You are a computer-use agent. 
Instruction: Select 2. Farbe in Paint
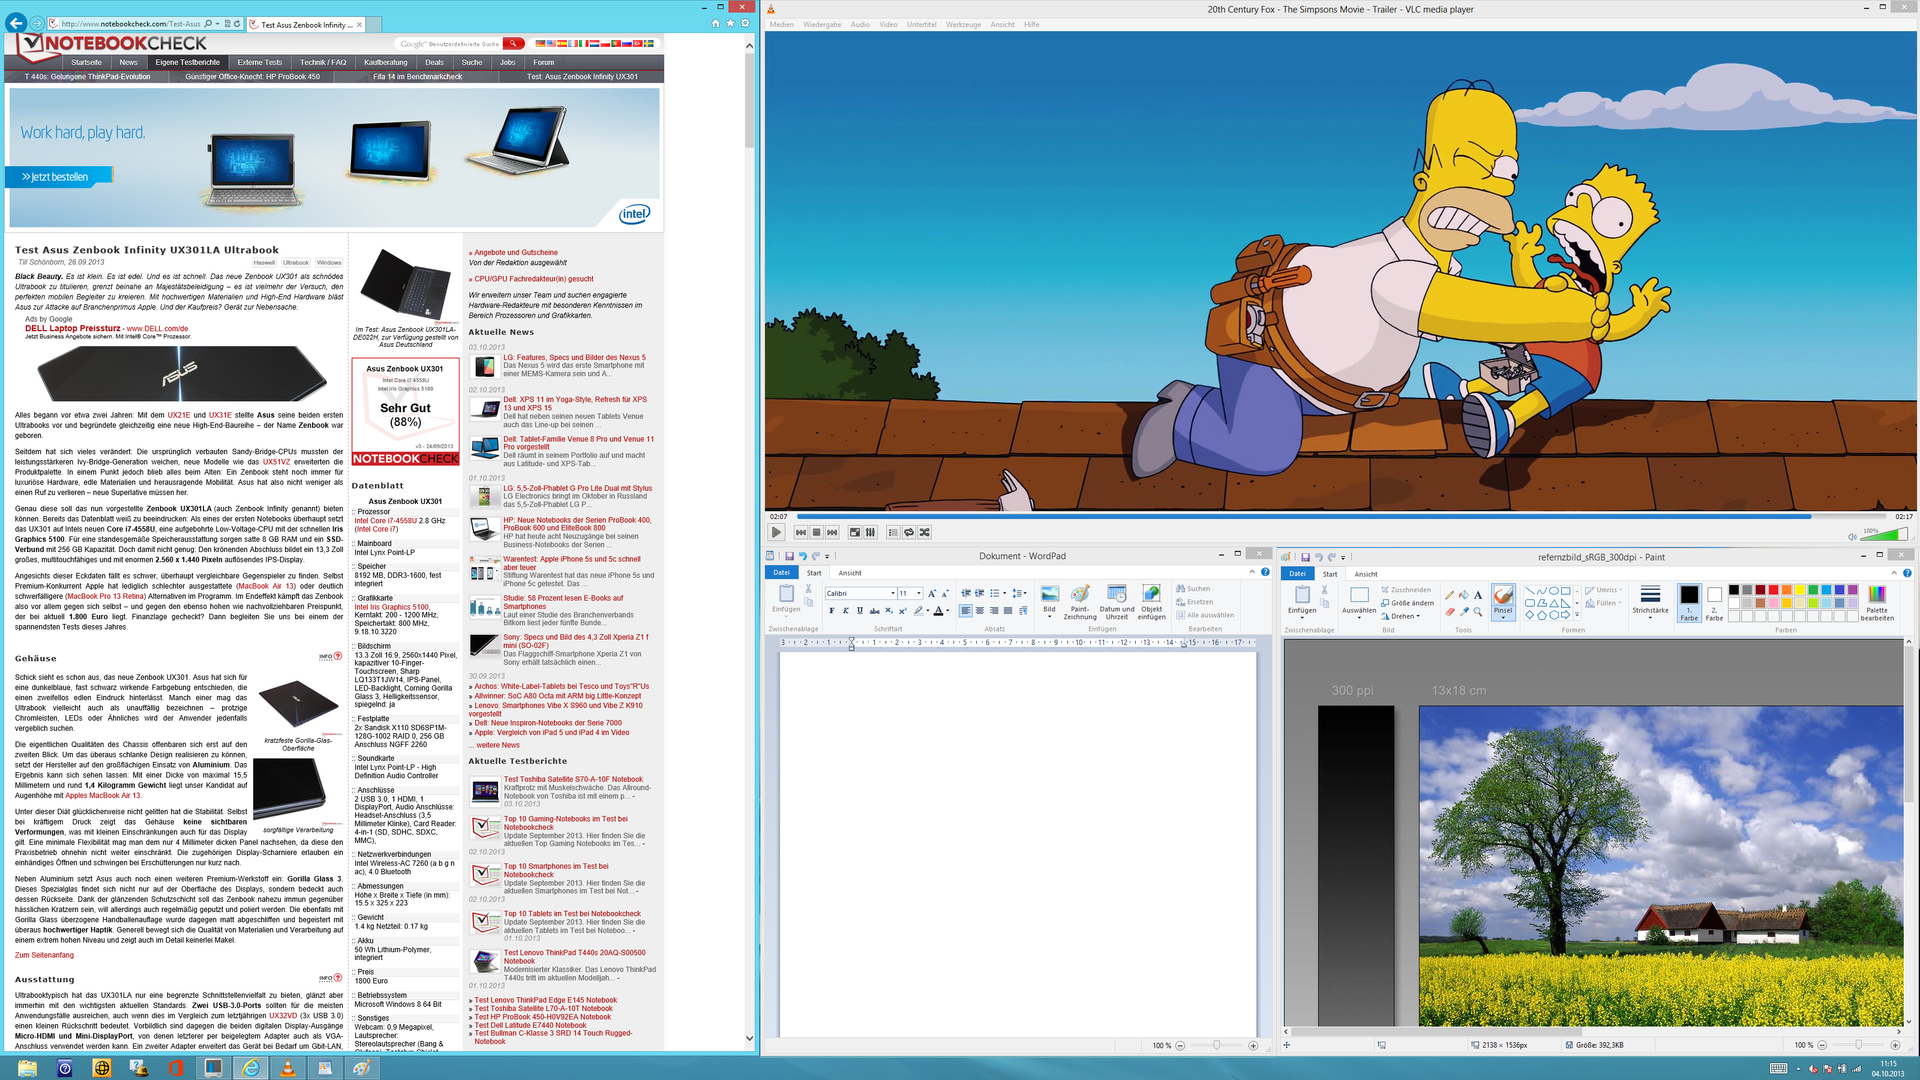(x=1714, y=603)
